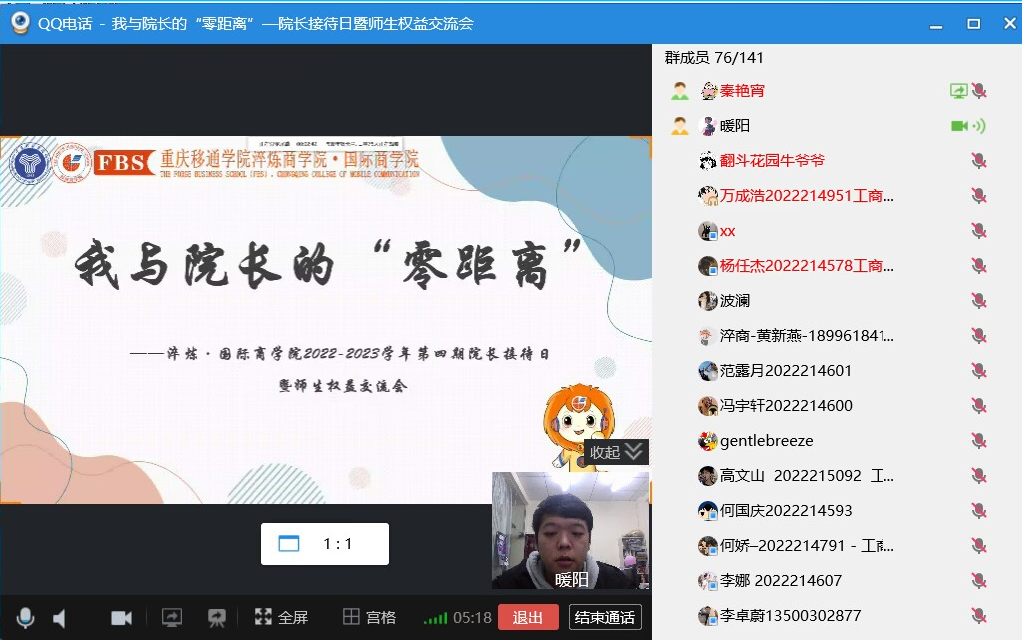Click the screen-share icon beside 秦艳宵
The image size is (1022, 640).
point(958,91)
